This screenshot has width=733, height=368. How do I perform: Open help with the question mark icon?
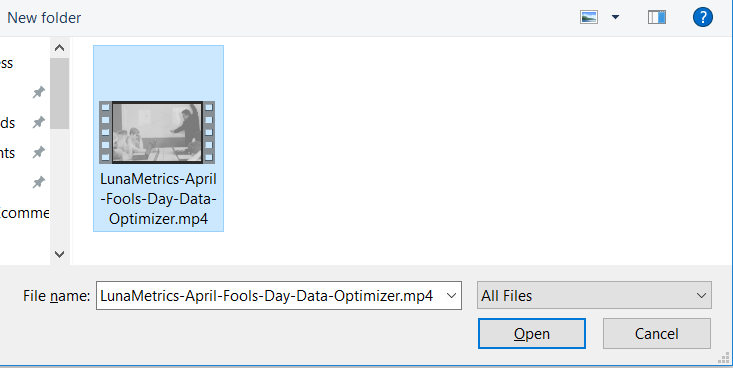(703, 17)
